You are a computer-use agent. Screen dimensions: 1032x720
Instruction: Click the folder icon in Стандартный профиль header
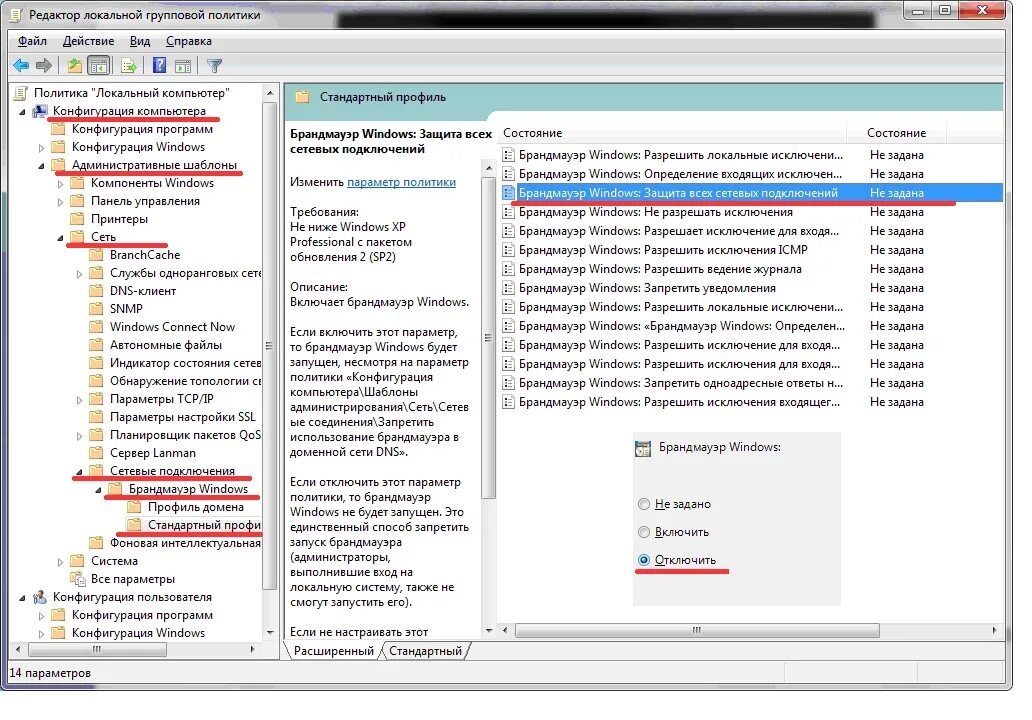pos(302,97)
